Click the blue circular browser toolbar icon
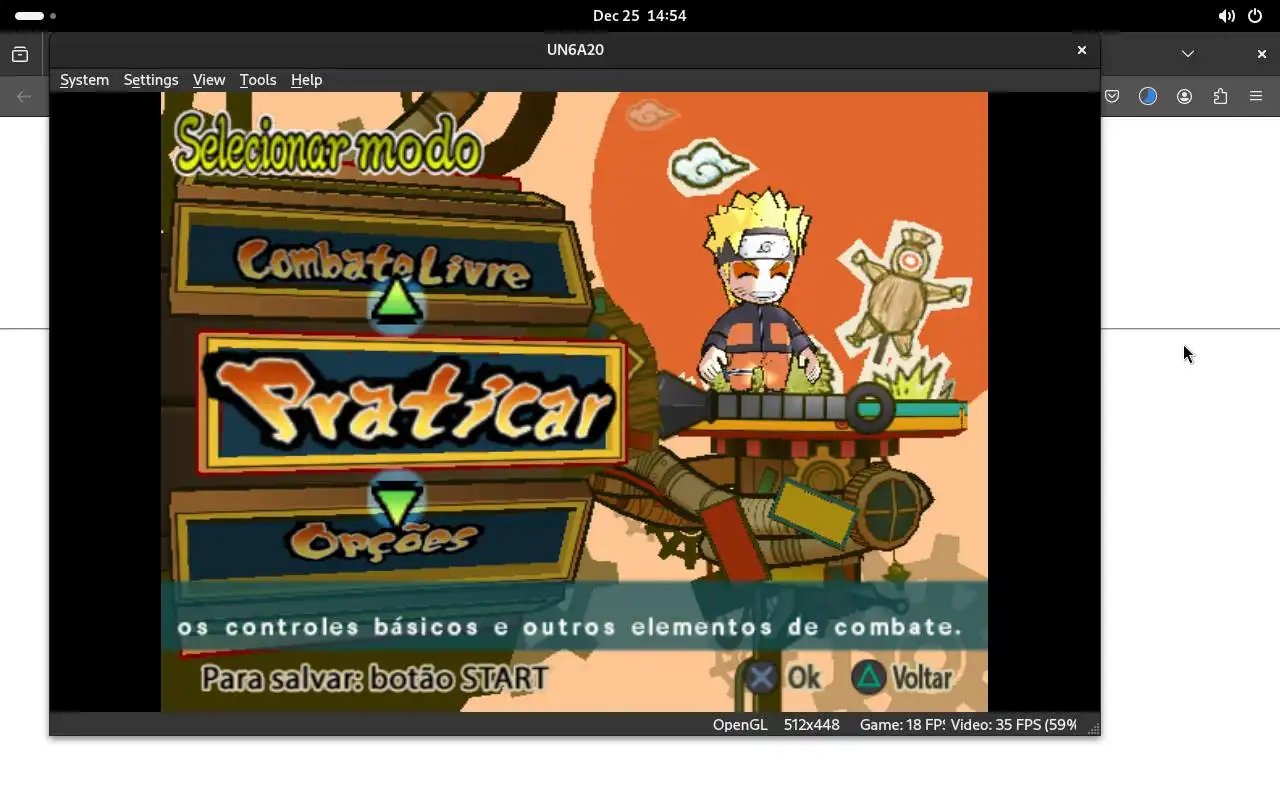 coord(1148,97)
